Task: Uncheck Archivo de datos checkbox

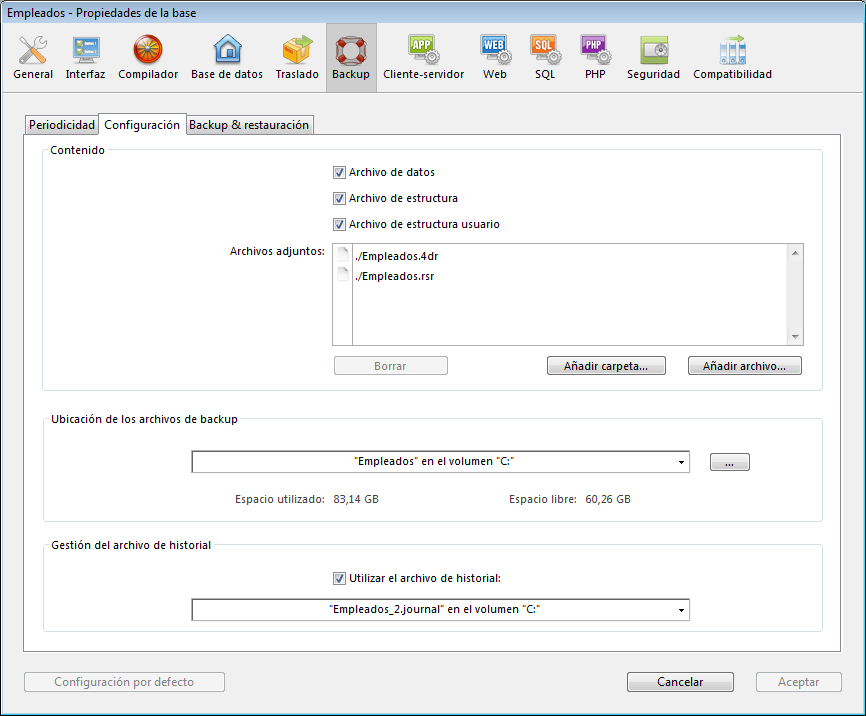Action: [x=339, y=172]
